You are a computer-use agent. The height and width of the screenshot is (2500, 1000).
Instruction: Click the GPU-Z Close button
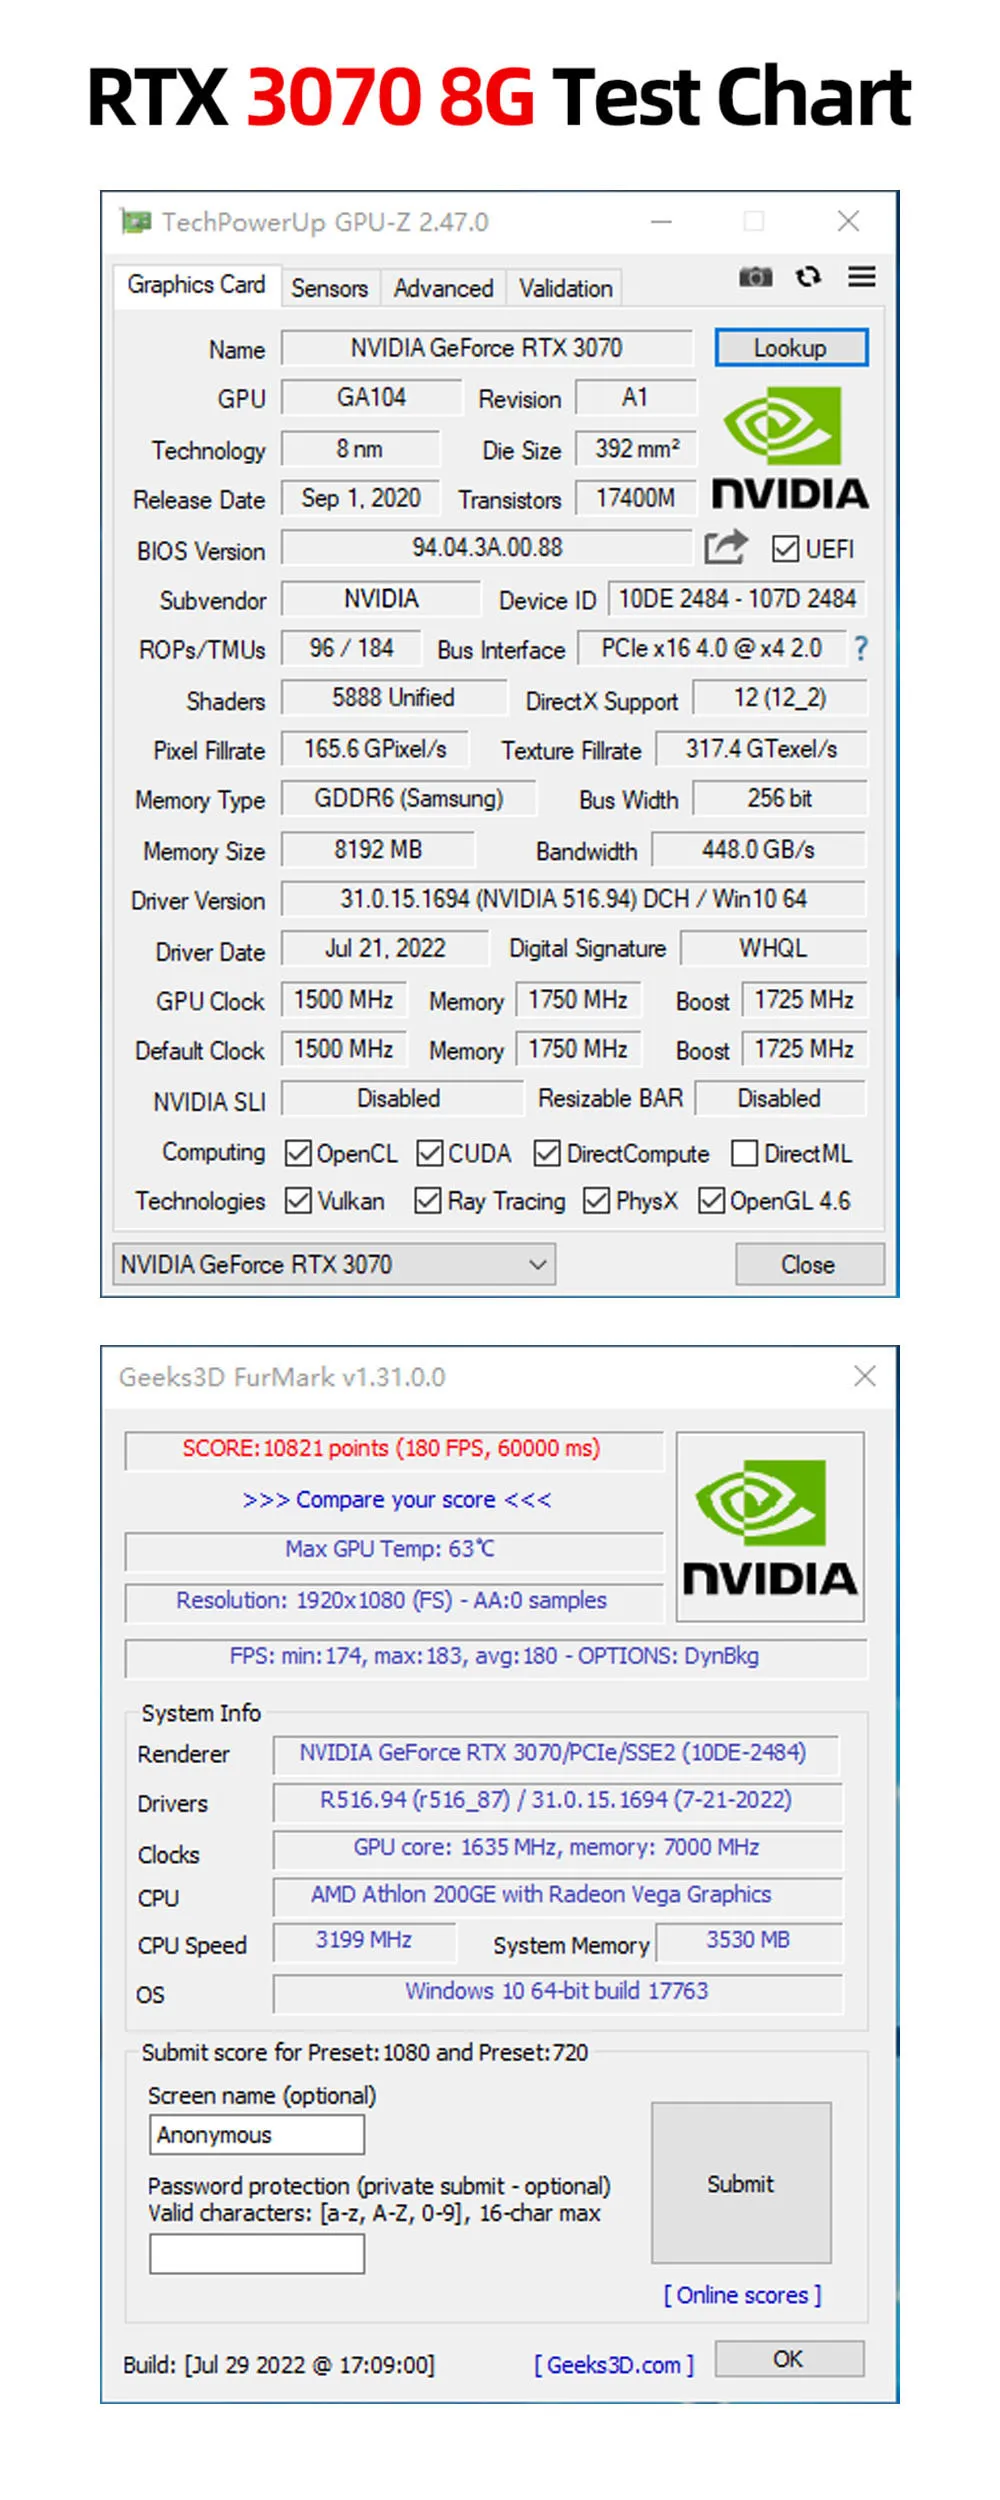tap(809, 1265)
